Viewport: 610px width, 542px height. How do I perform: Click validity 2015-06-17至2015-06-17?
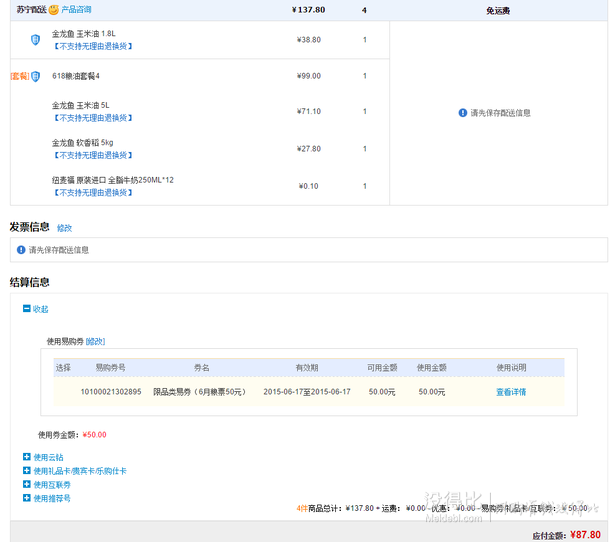(307, 392)
